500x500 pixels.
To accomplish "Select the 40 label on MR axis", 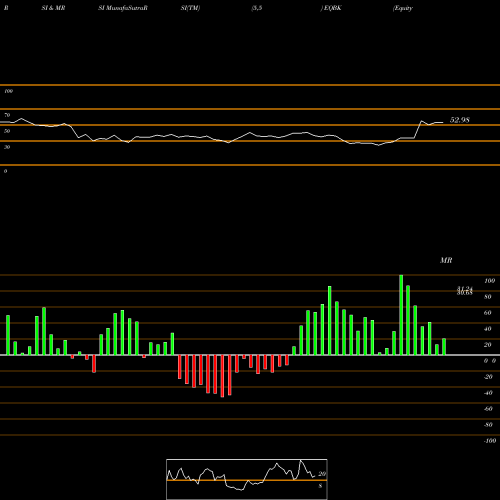I will click(x=488, y=329).
